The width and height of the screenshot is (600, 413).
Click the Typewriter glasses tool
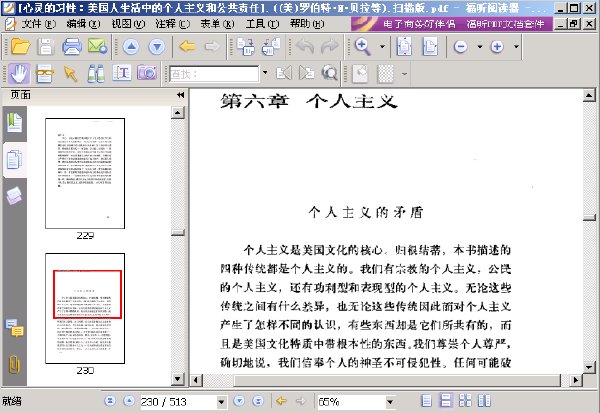(x=44, y=73)
